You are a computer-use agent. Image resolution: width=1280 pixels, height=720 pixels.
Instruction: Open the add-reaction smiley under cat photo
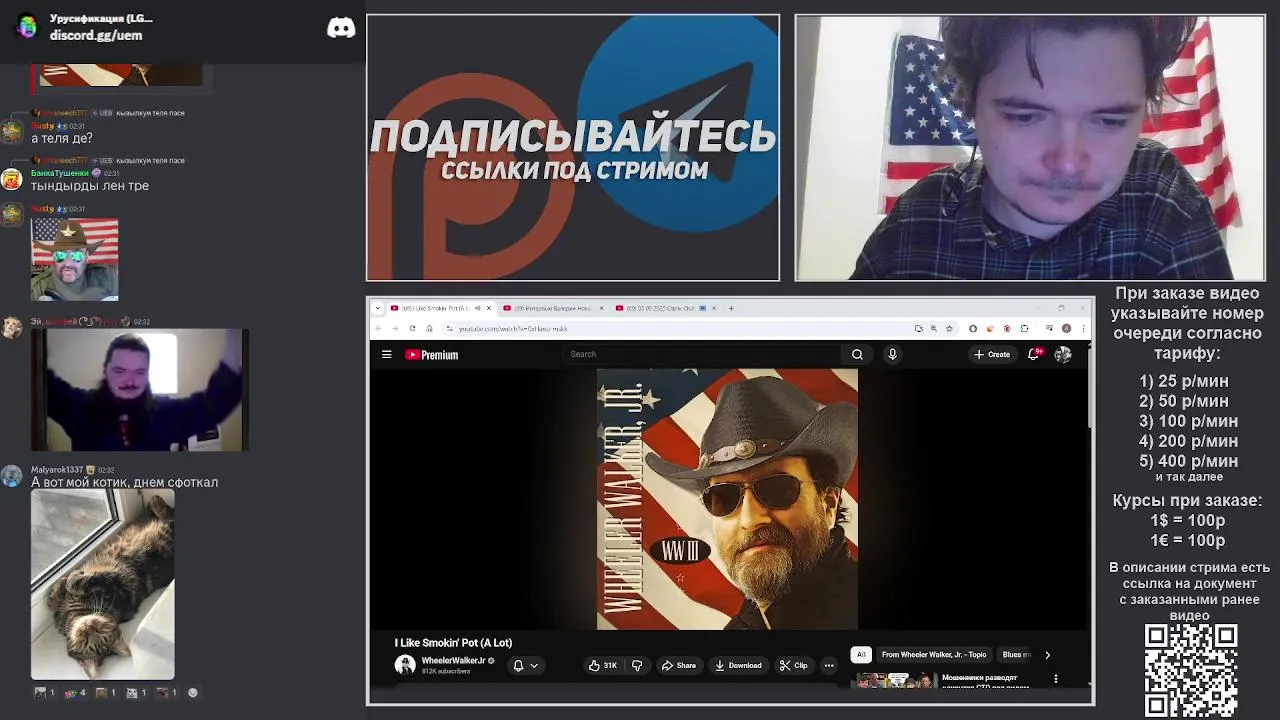[193, 692]
